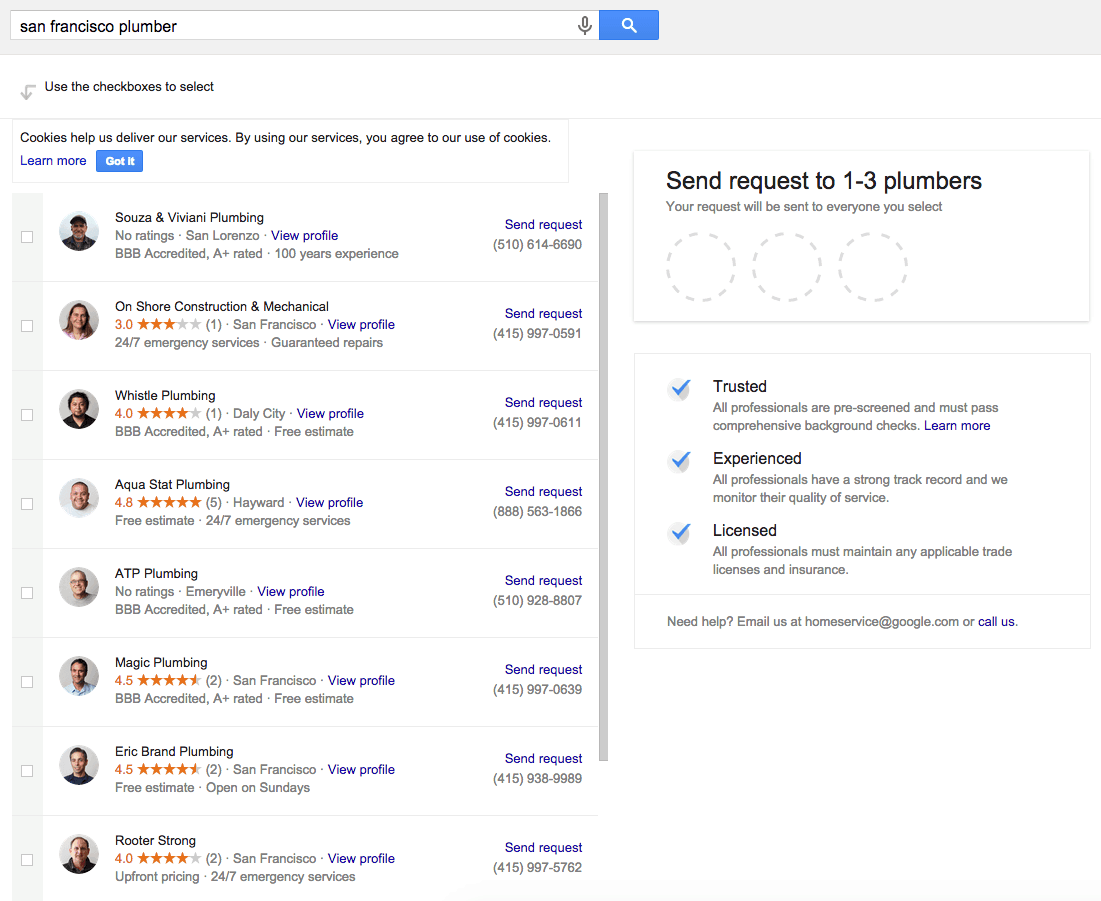1101x901 pixels.
Task: Click the checkmark icon next to Licensed
Action: 681,533
